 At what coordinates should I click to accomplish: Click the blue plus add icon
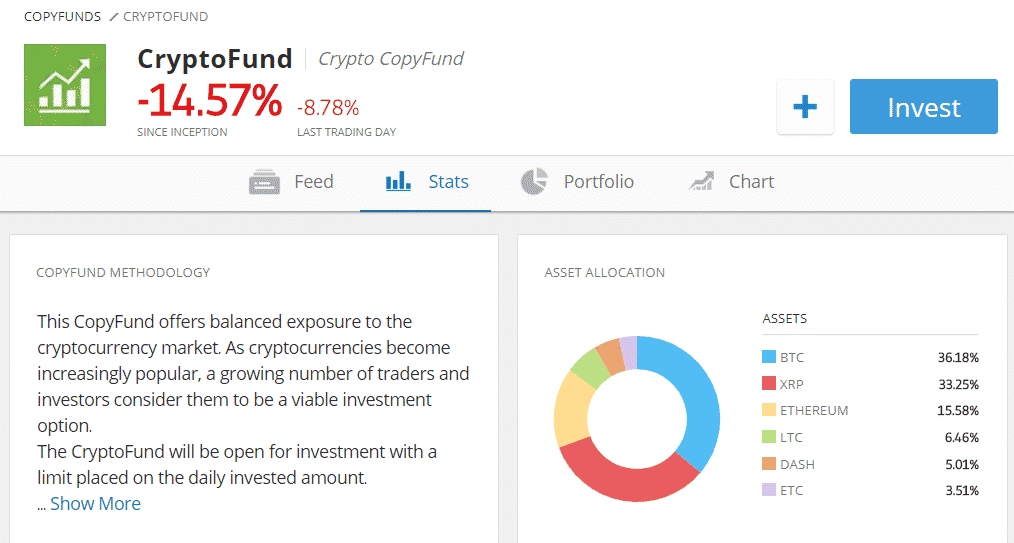point(805,107)
